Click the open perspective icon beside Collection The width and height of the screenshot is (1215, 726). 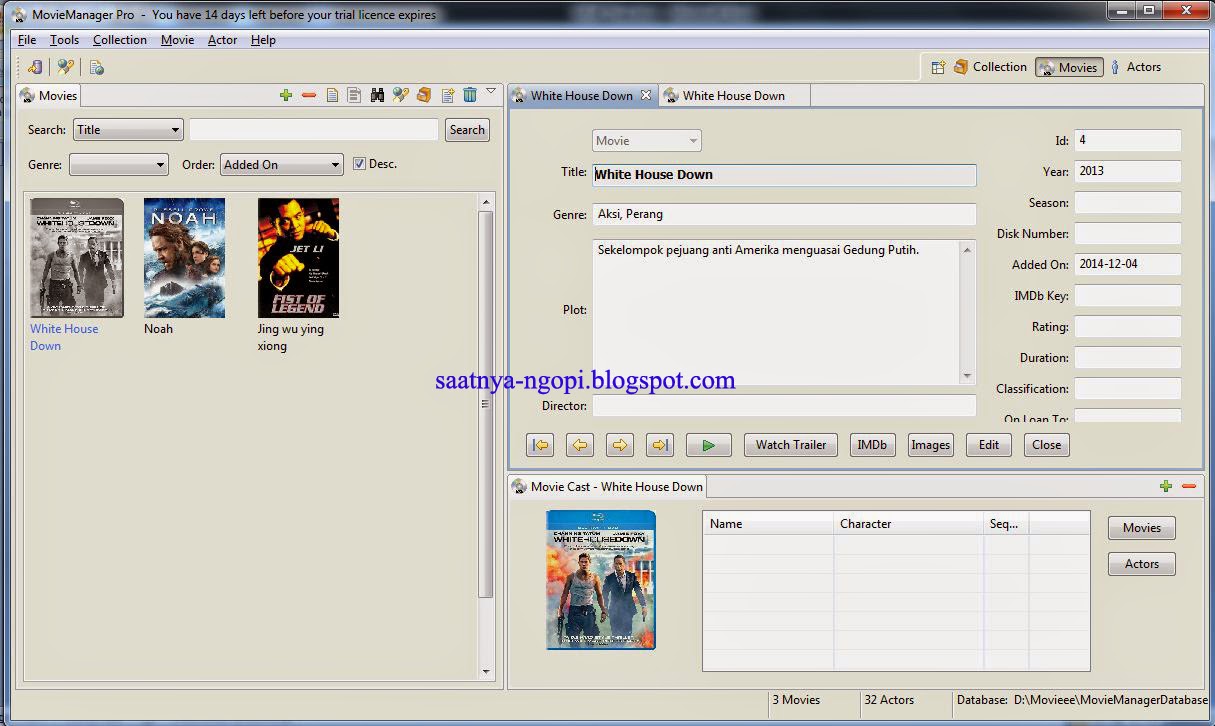[938, 67]
